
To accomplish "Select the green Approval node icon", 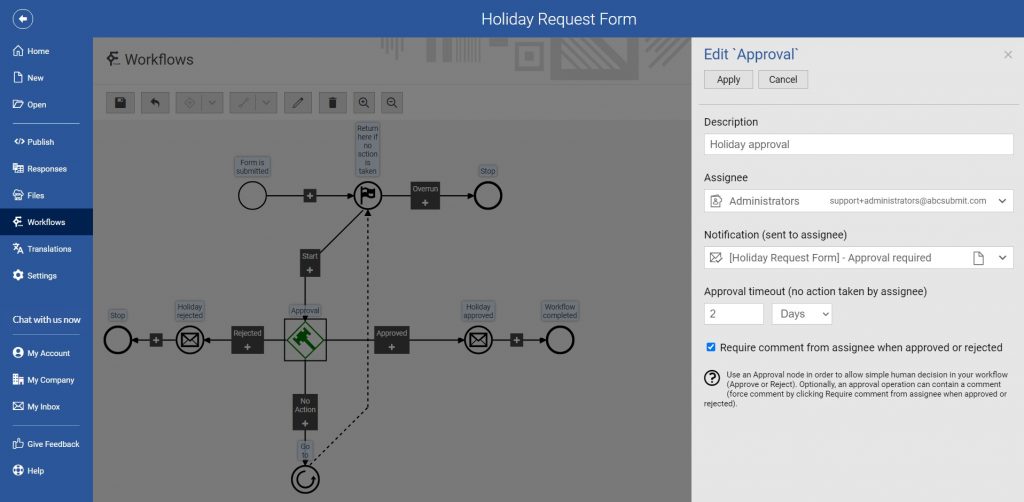I will click(x=305, y=340).
